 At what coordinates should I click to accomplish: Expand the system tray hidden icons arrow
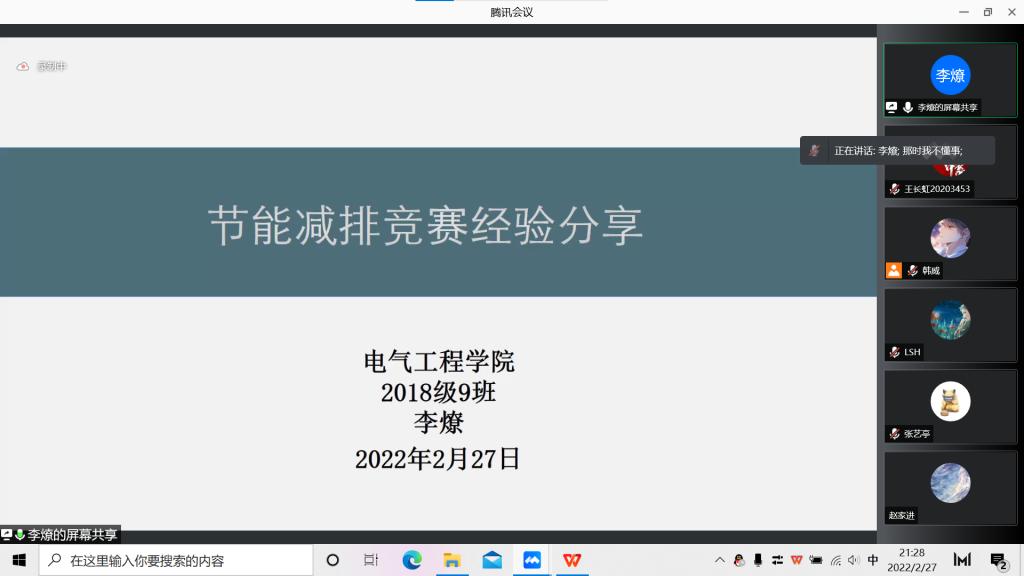(719, 560)
